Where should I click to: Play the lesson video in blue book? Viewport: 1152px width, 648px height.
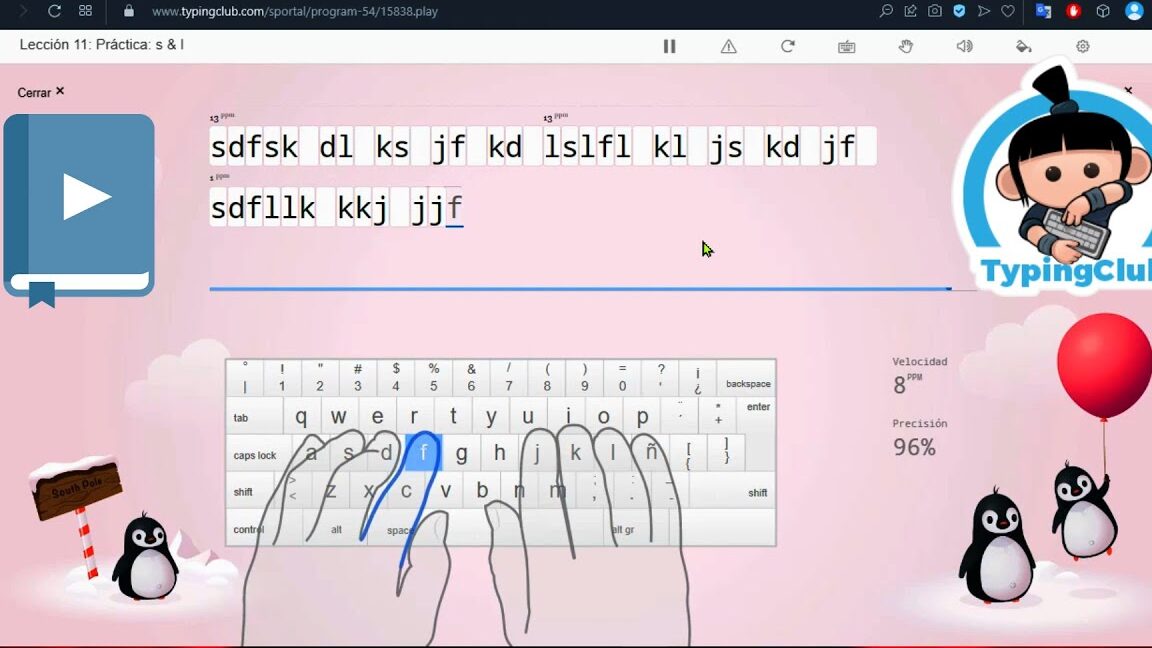[x=86, y=198]
